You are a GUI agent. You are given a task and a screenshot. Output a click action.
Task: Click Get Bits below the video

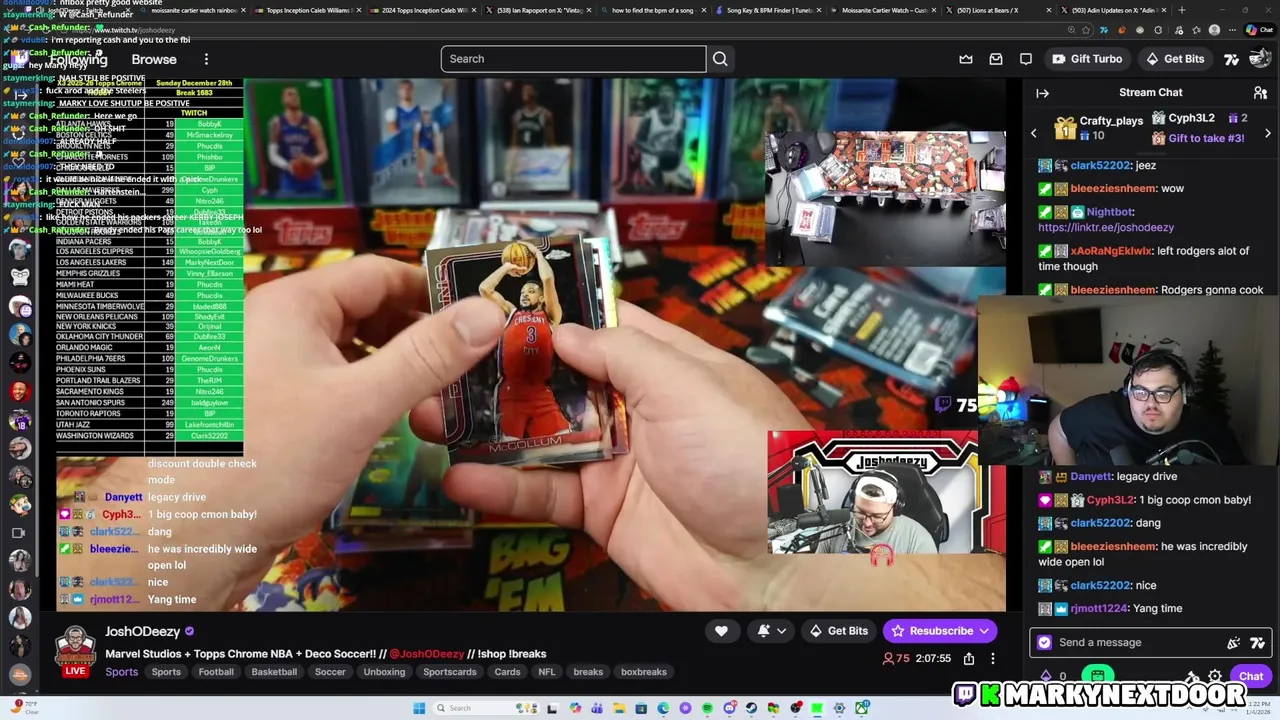(838, 631)
